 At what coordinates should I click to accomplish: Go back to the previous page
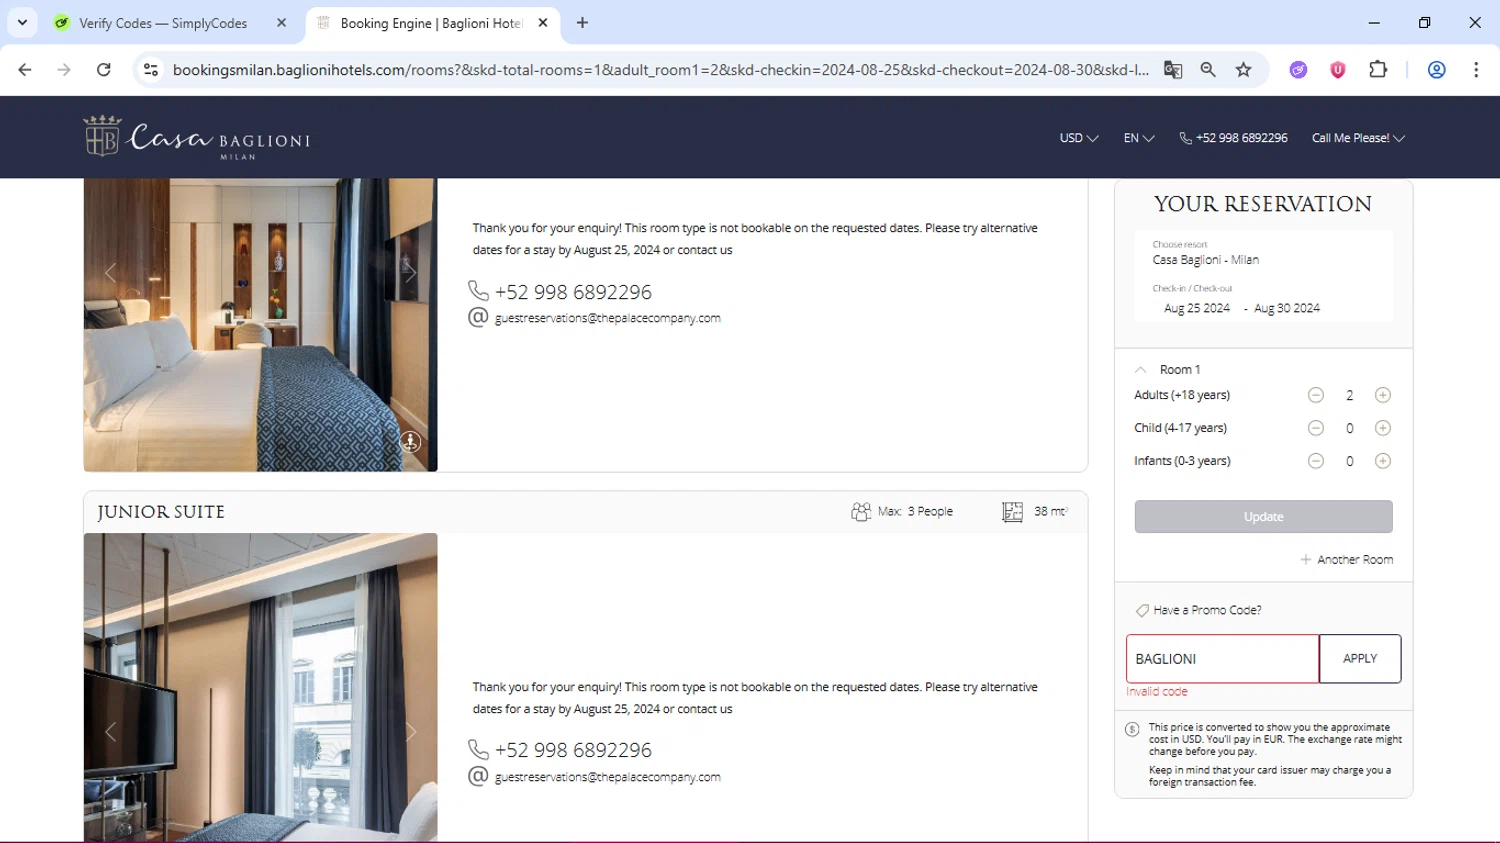[x=25, y=69]
